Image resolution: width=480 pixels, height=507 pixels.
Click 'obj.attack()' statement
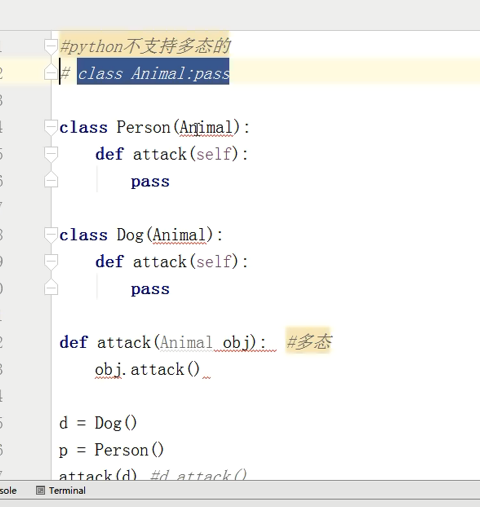pyautogui.click(x=147, y=370)
